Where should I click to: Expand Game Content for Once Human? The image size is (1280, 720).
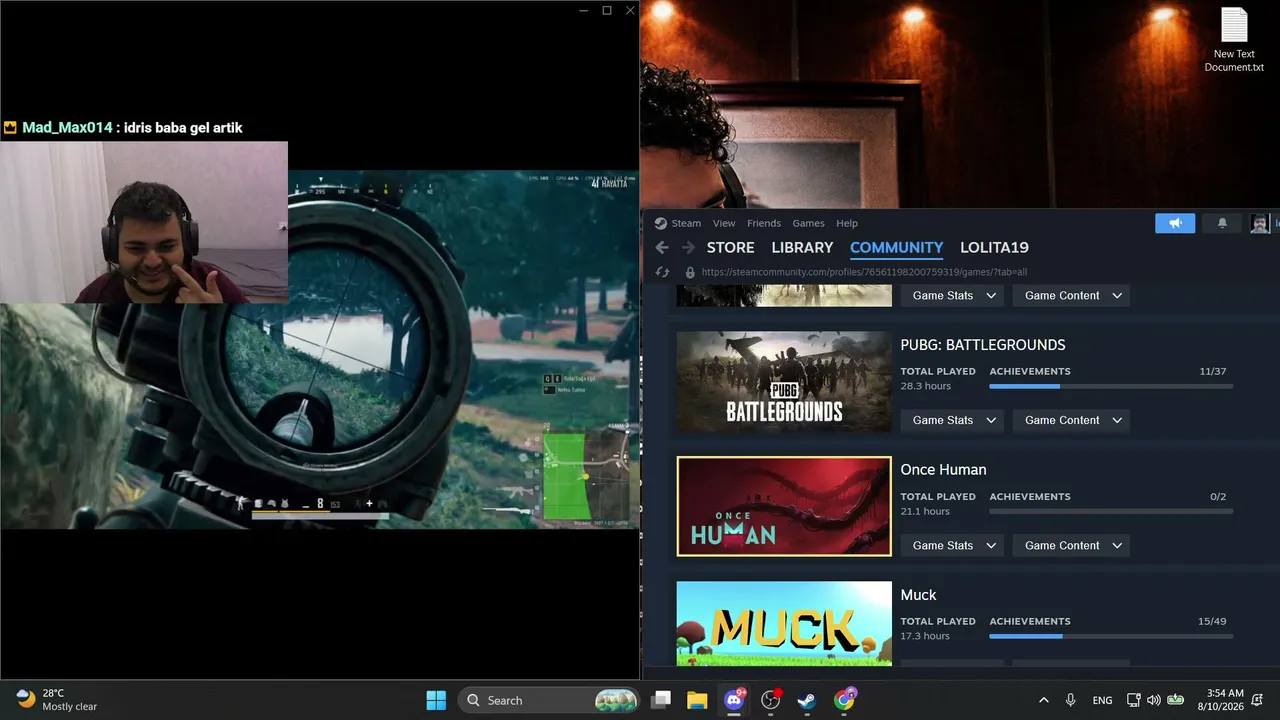[1071, 545]
